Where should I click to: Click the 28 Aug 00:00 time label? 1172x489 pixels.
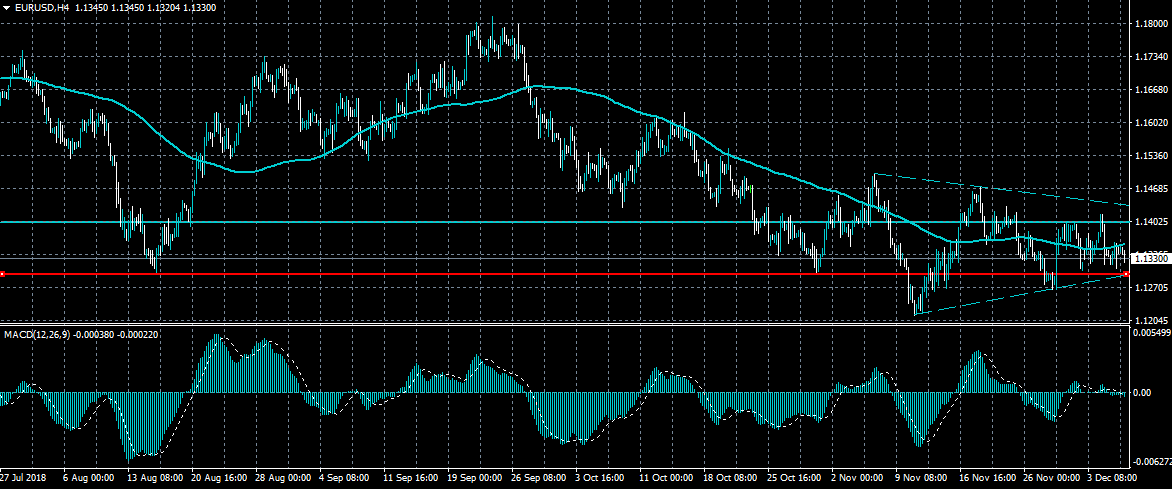283,477
